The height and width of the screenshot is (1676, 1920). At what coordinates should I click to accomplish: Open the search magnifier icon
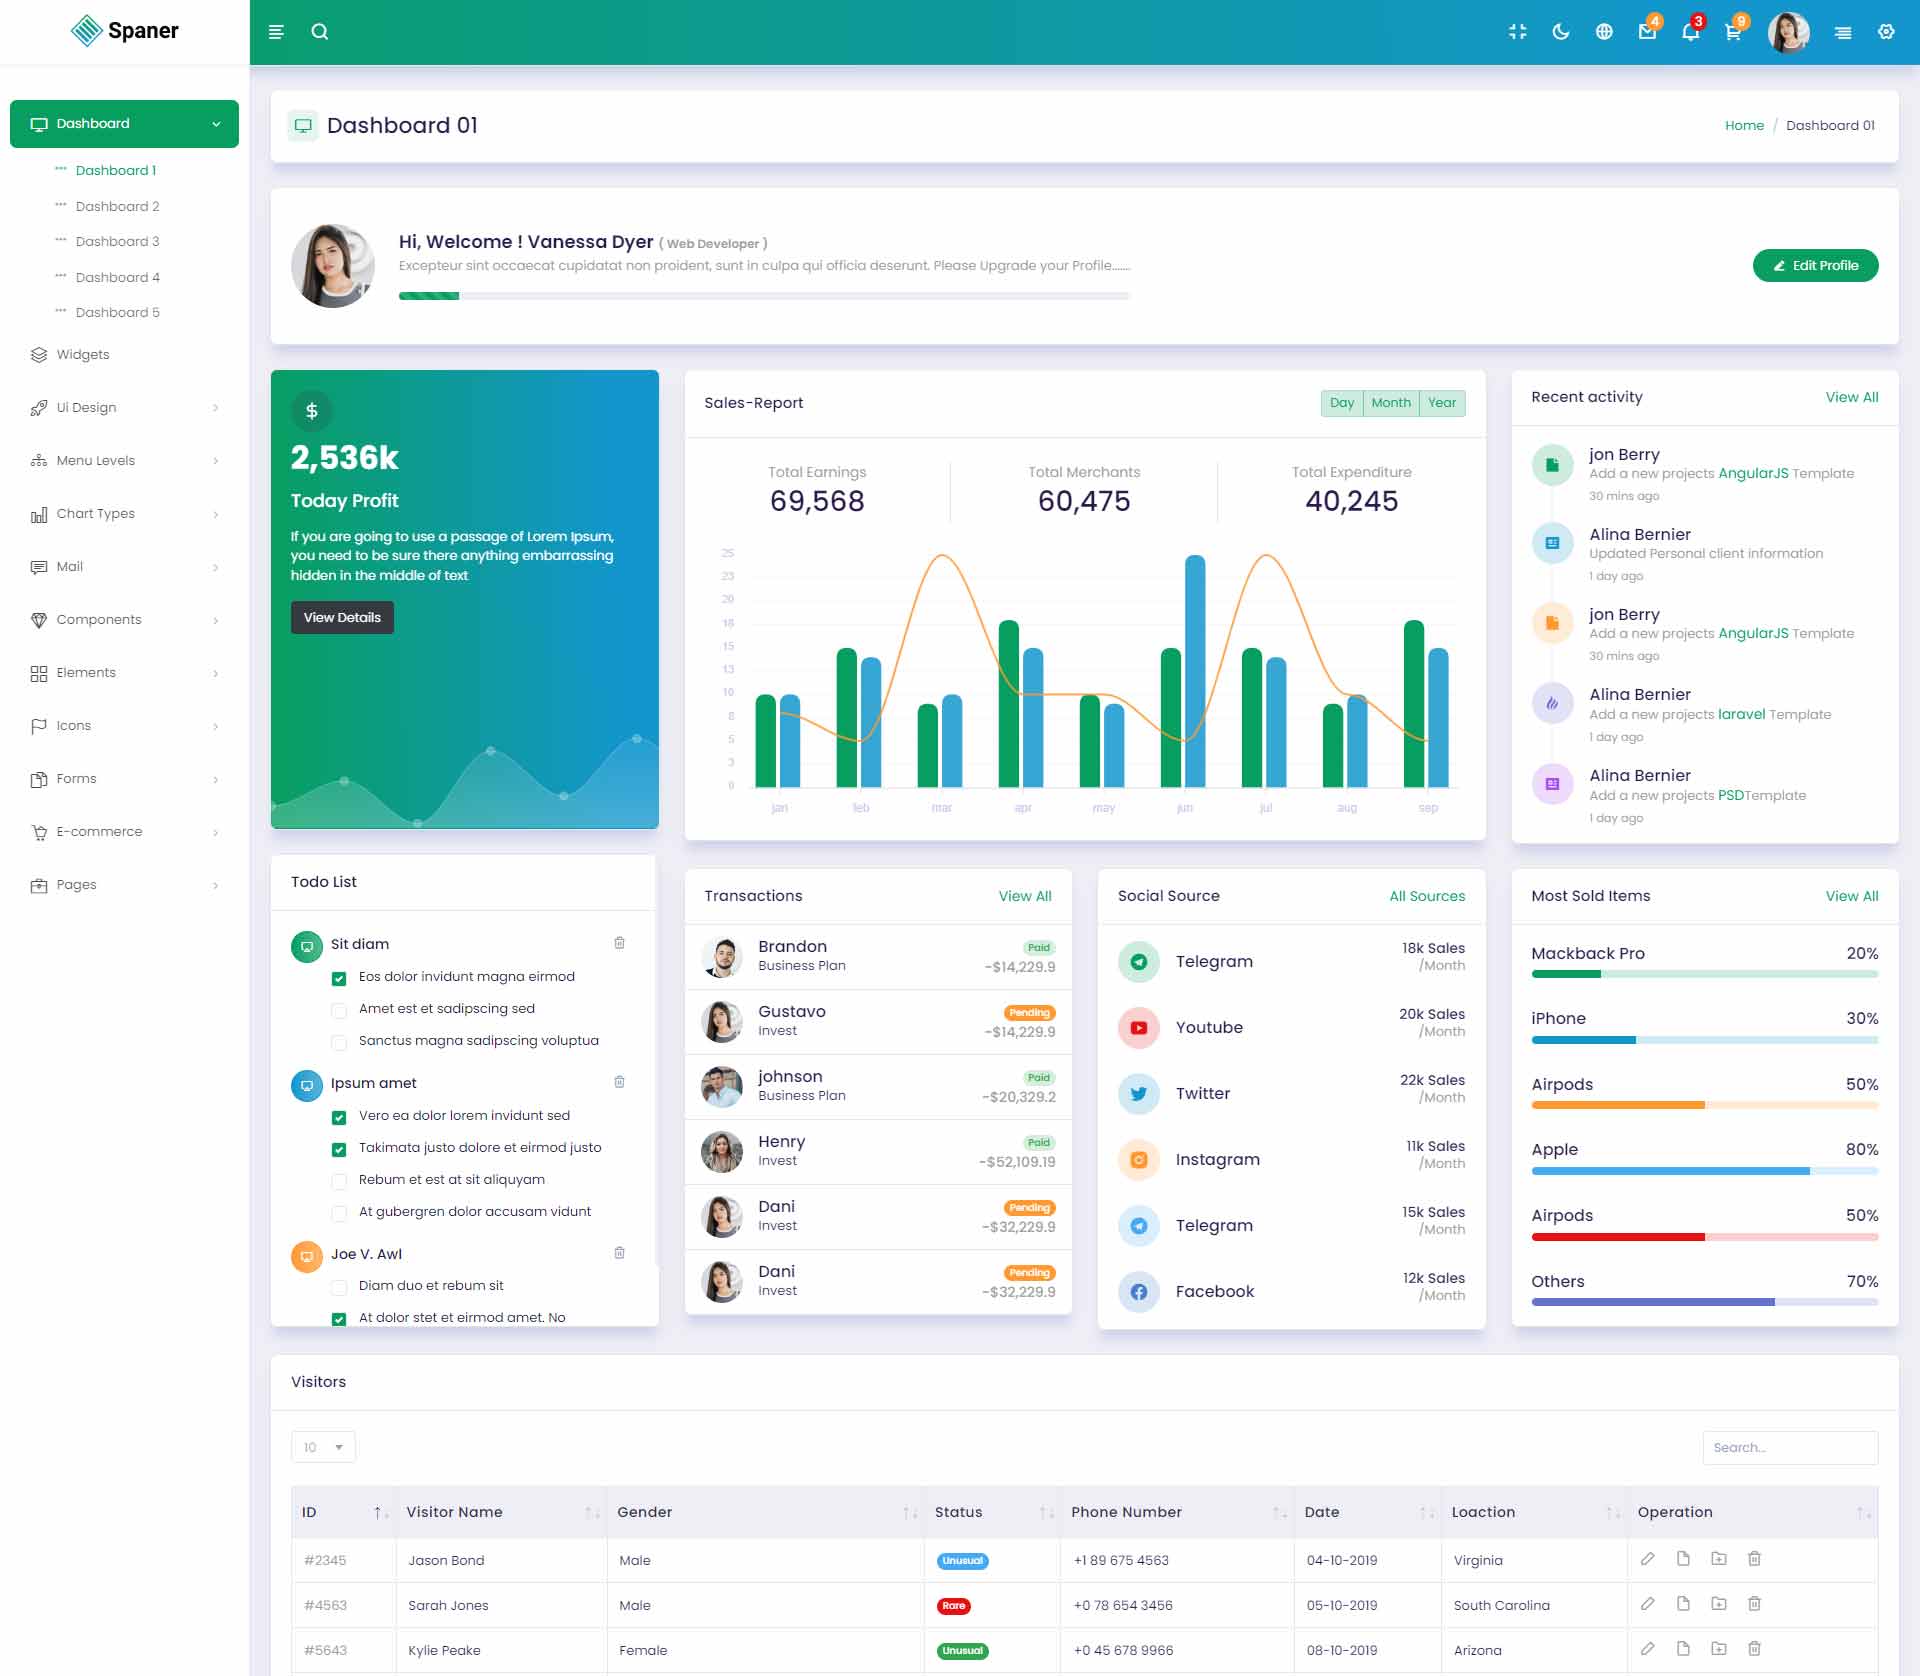click(320, 32)
